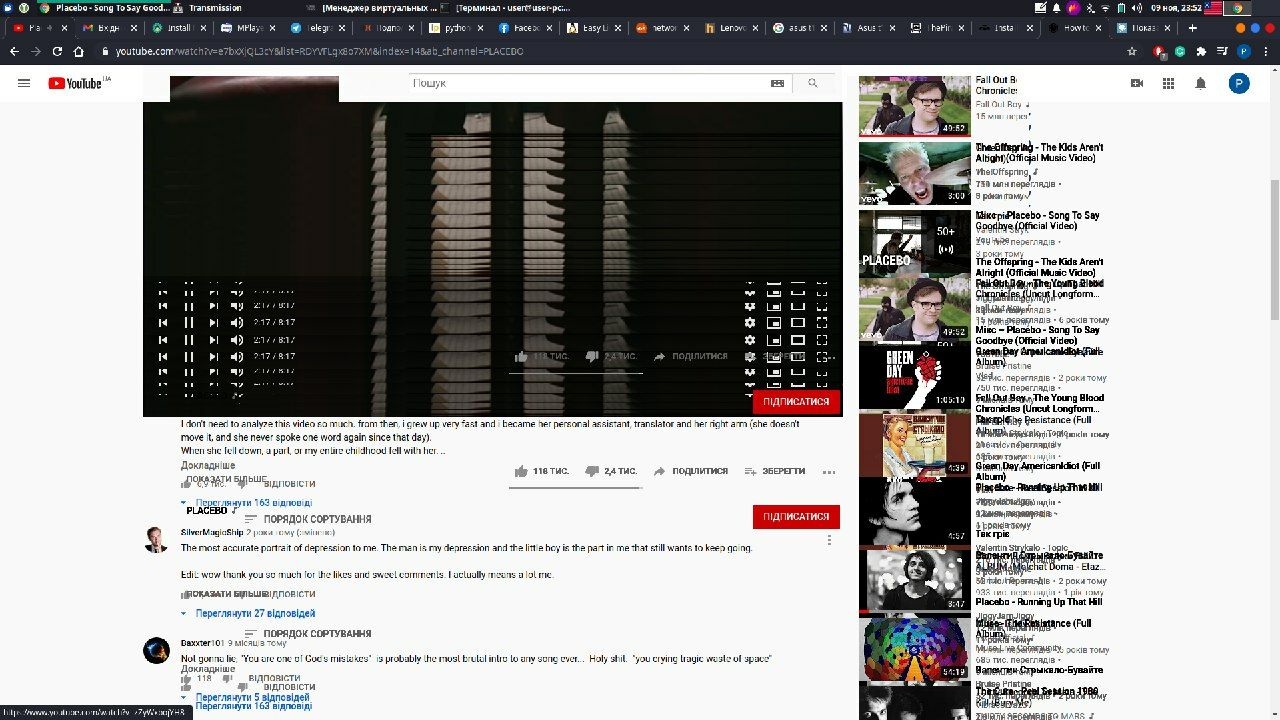
Task: Reload the page with the refresh icon
Action: click(57, 51)
